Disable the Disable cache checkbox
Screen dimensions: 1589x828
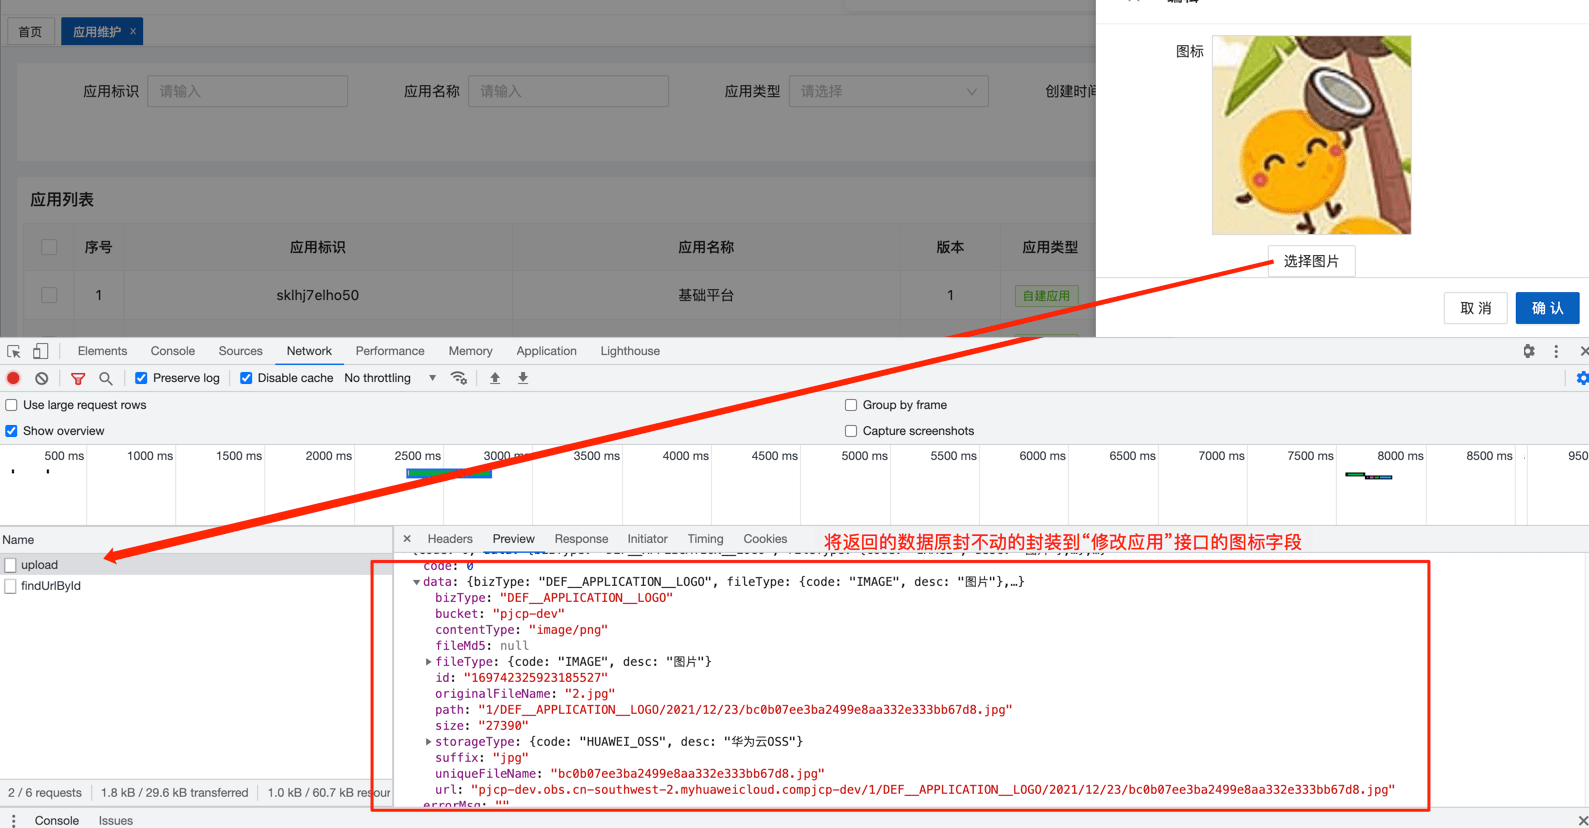[x=246, y=378]
